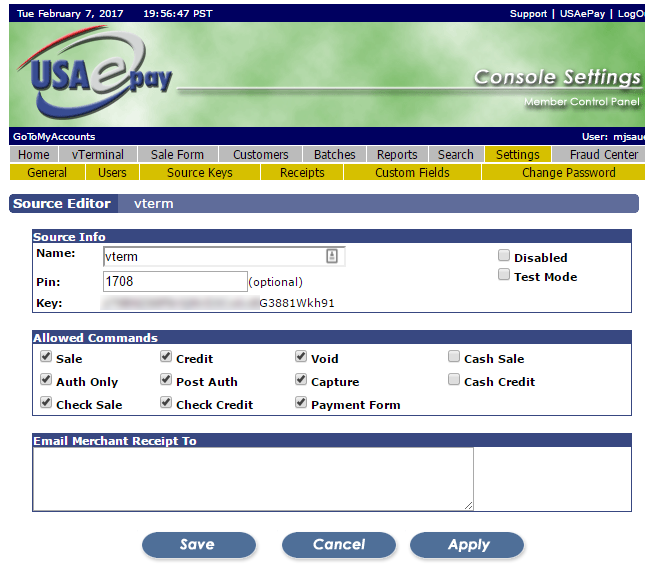Viewport: 645px width, 567px height.
Task: Click the textarea resize handle
Action: tap(469, 506)
